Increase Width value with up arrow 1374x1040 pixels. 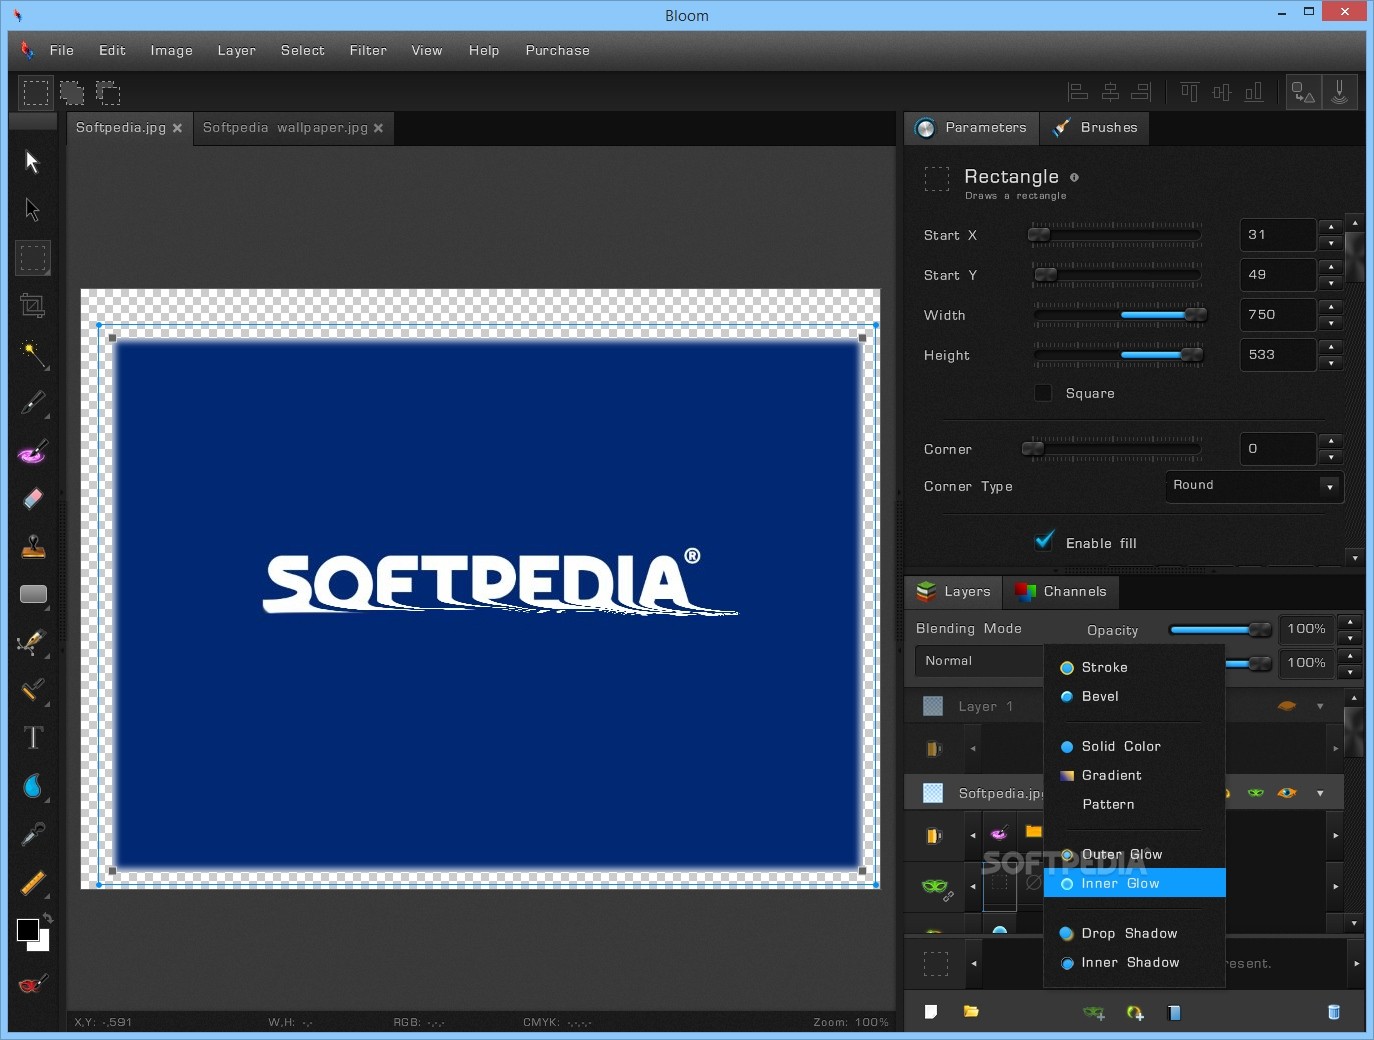1330,307
